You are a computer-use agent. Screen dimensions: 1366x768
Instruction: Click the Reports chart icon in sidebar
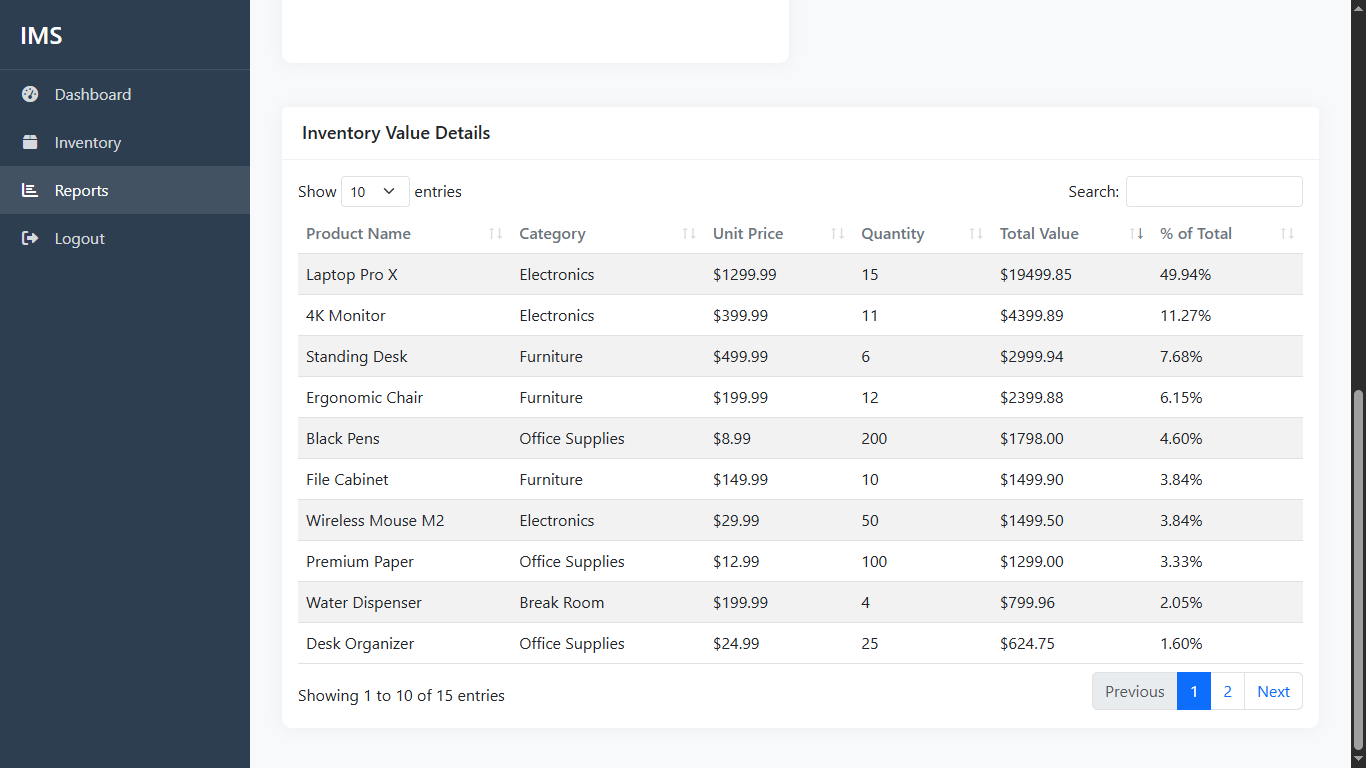tap(30, 190)
